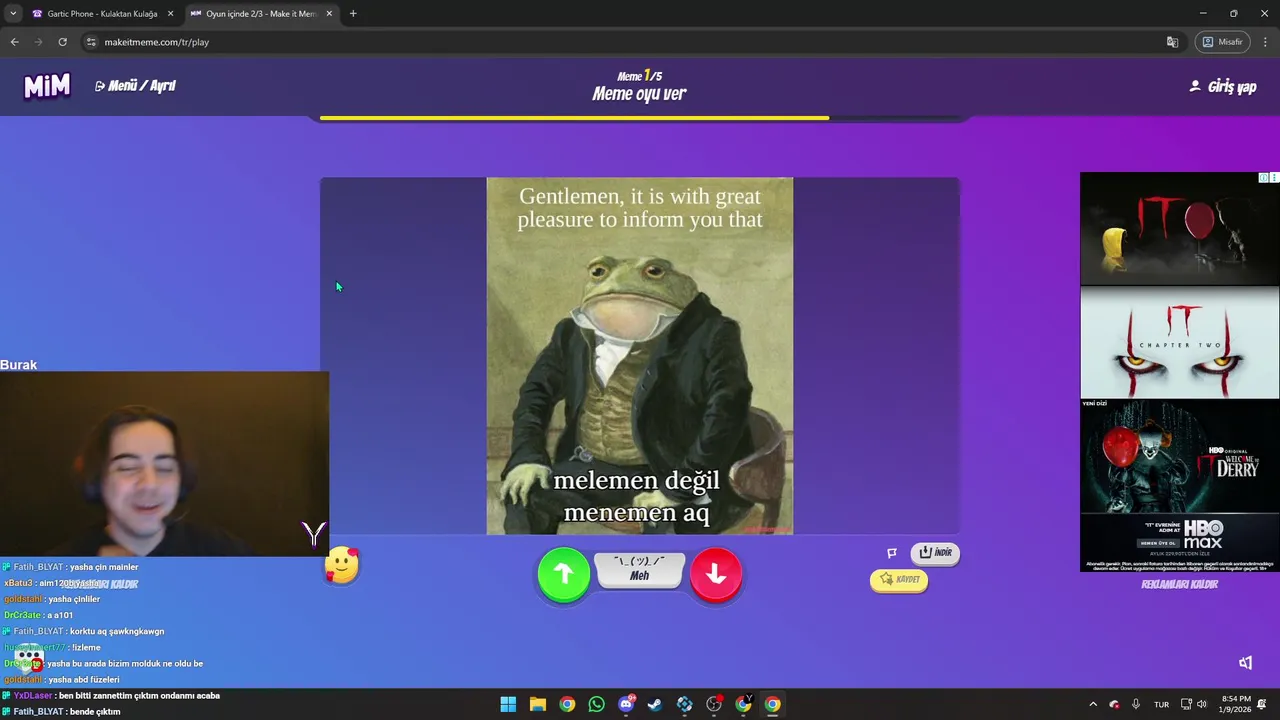1280x720 pixels.
Task: Go back with the browser back arrow
Action: [14, 42]
